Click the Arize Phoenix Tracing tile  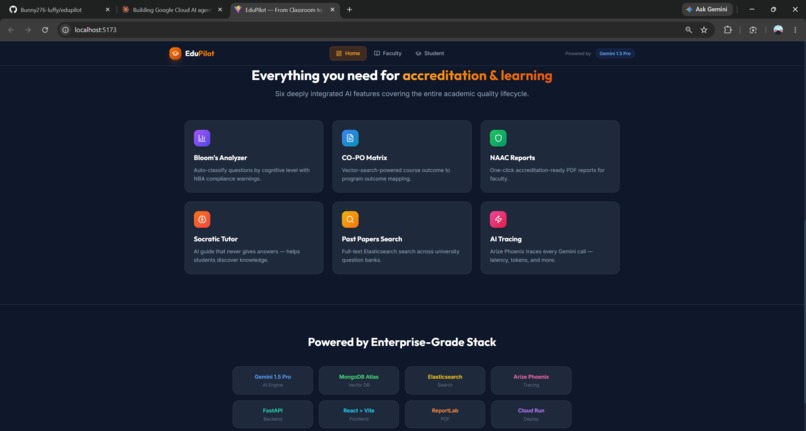click(531, 381)
